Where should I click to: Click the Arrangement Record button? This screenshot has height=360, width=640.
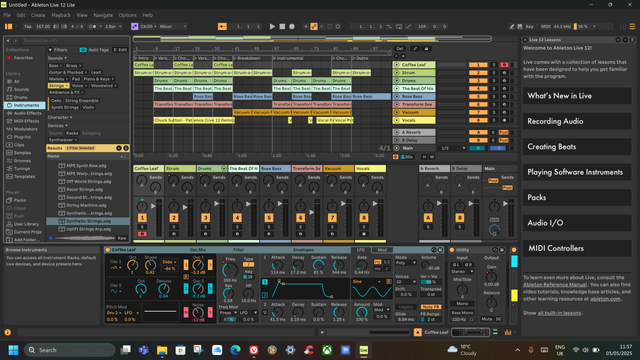click(x=292, y=27)
